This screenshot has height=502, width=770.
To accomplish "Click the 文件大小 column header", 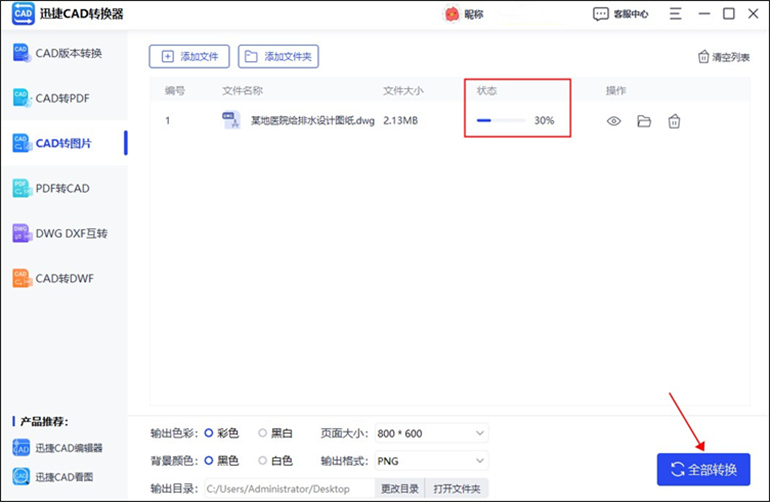I will pos(403,90).
